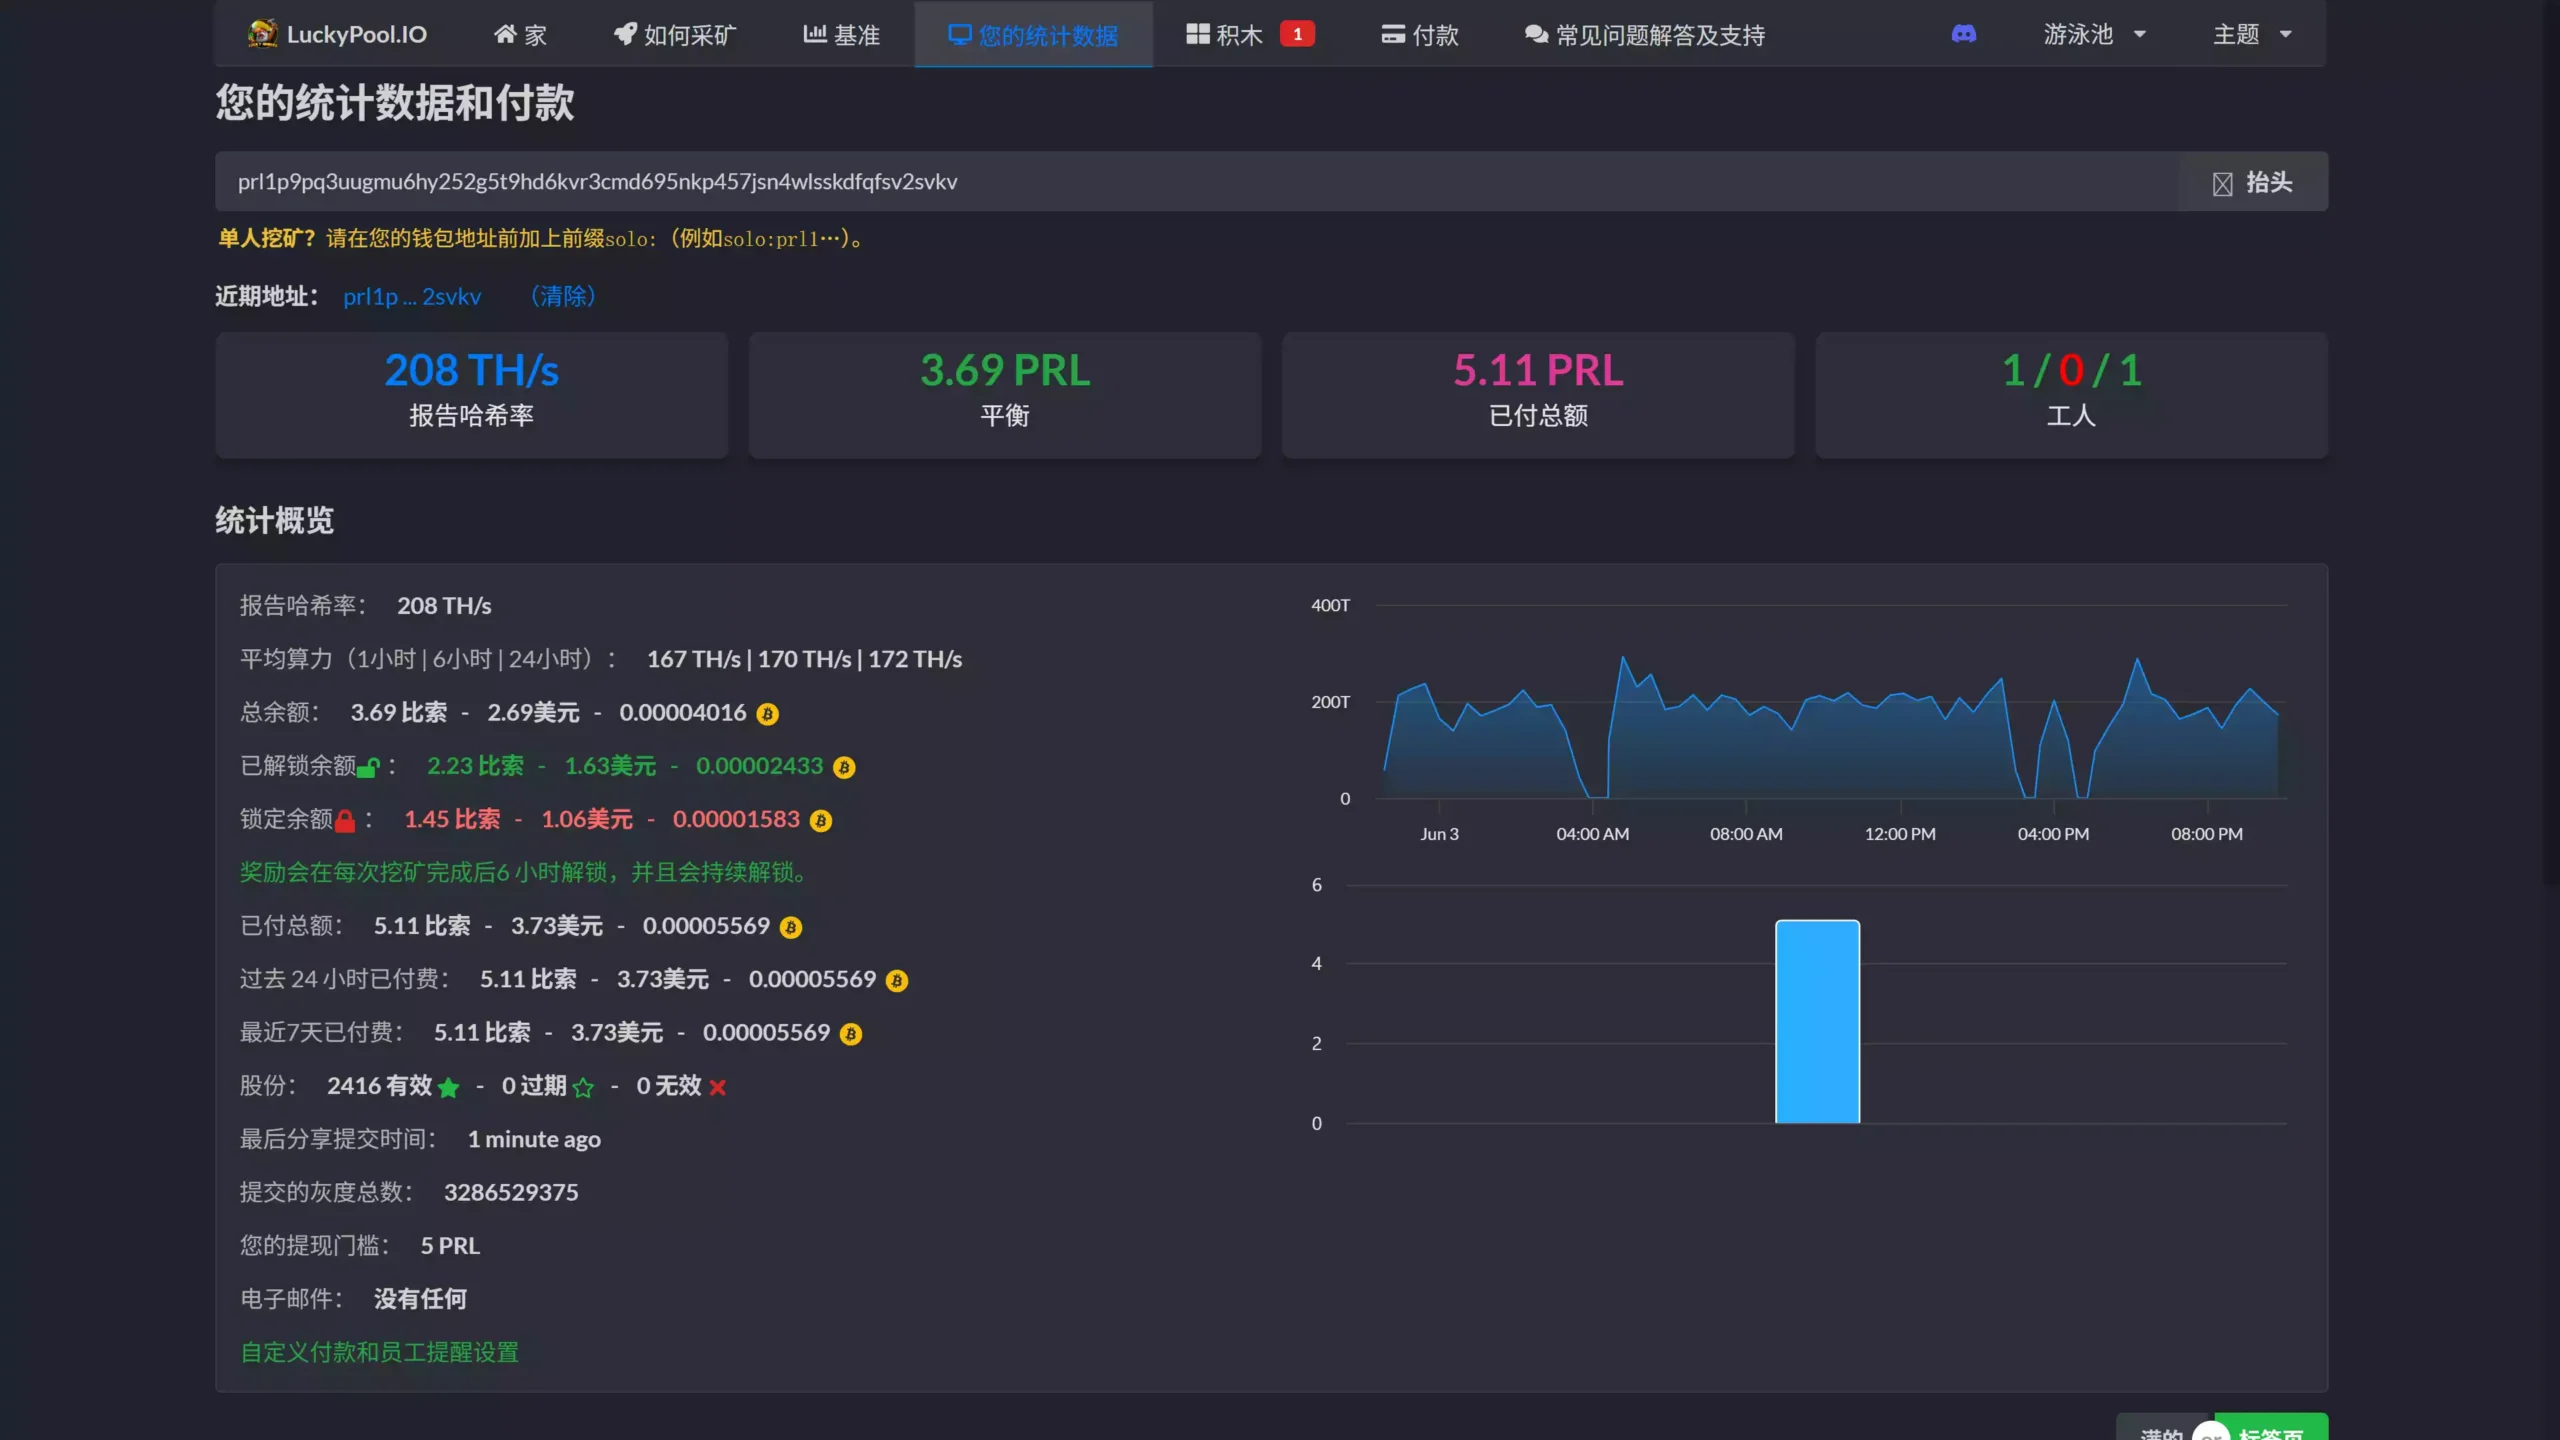
Task: Click the green unlock icon beside 已解锁余额
Action: coord(369,767)
